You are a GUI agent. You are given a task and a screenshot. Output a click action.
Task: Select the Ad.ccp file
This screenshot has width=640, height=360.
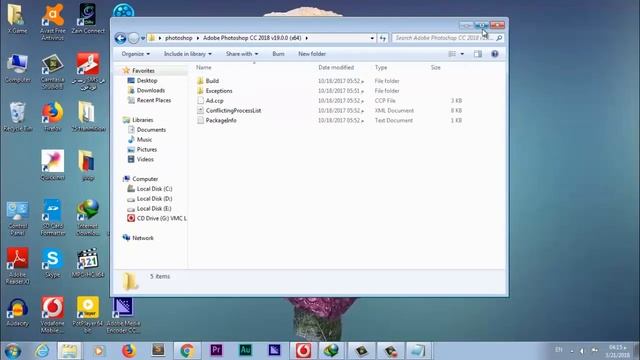coord(215,100)
